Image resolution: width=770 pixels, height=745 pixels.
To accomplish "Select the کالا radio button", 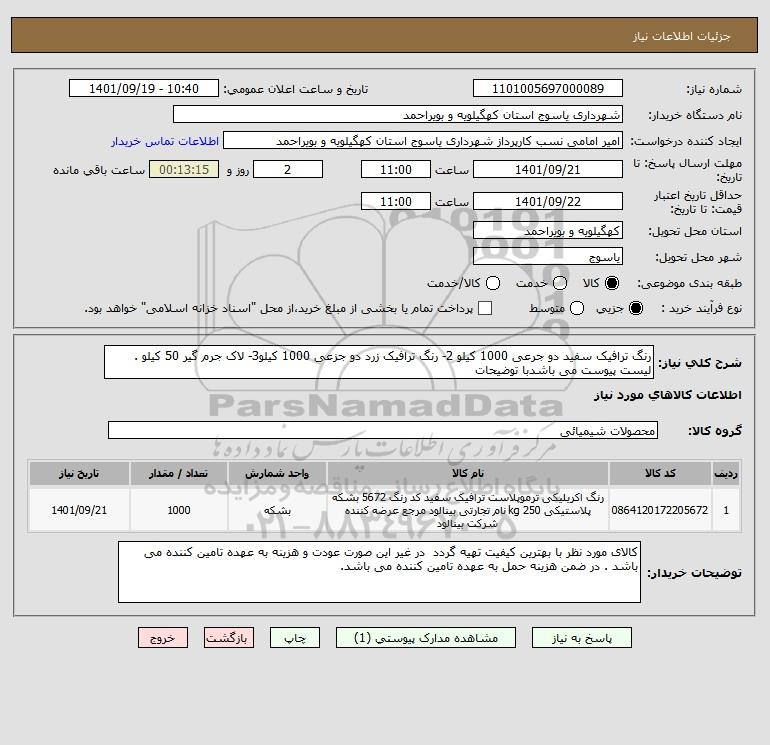I will point(612,283).
